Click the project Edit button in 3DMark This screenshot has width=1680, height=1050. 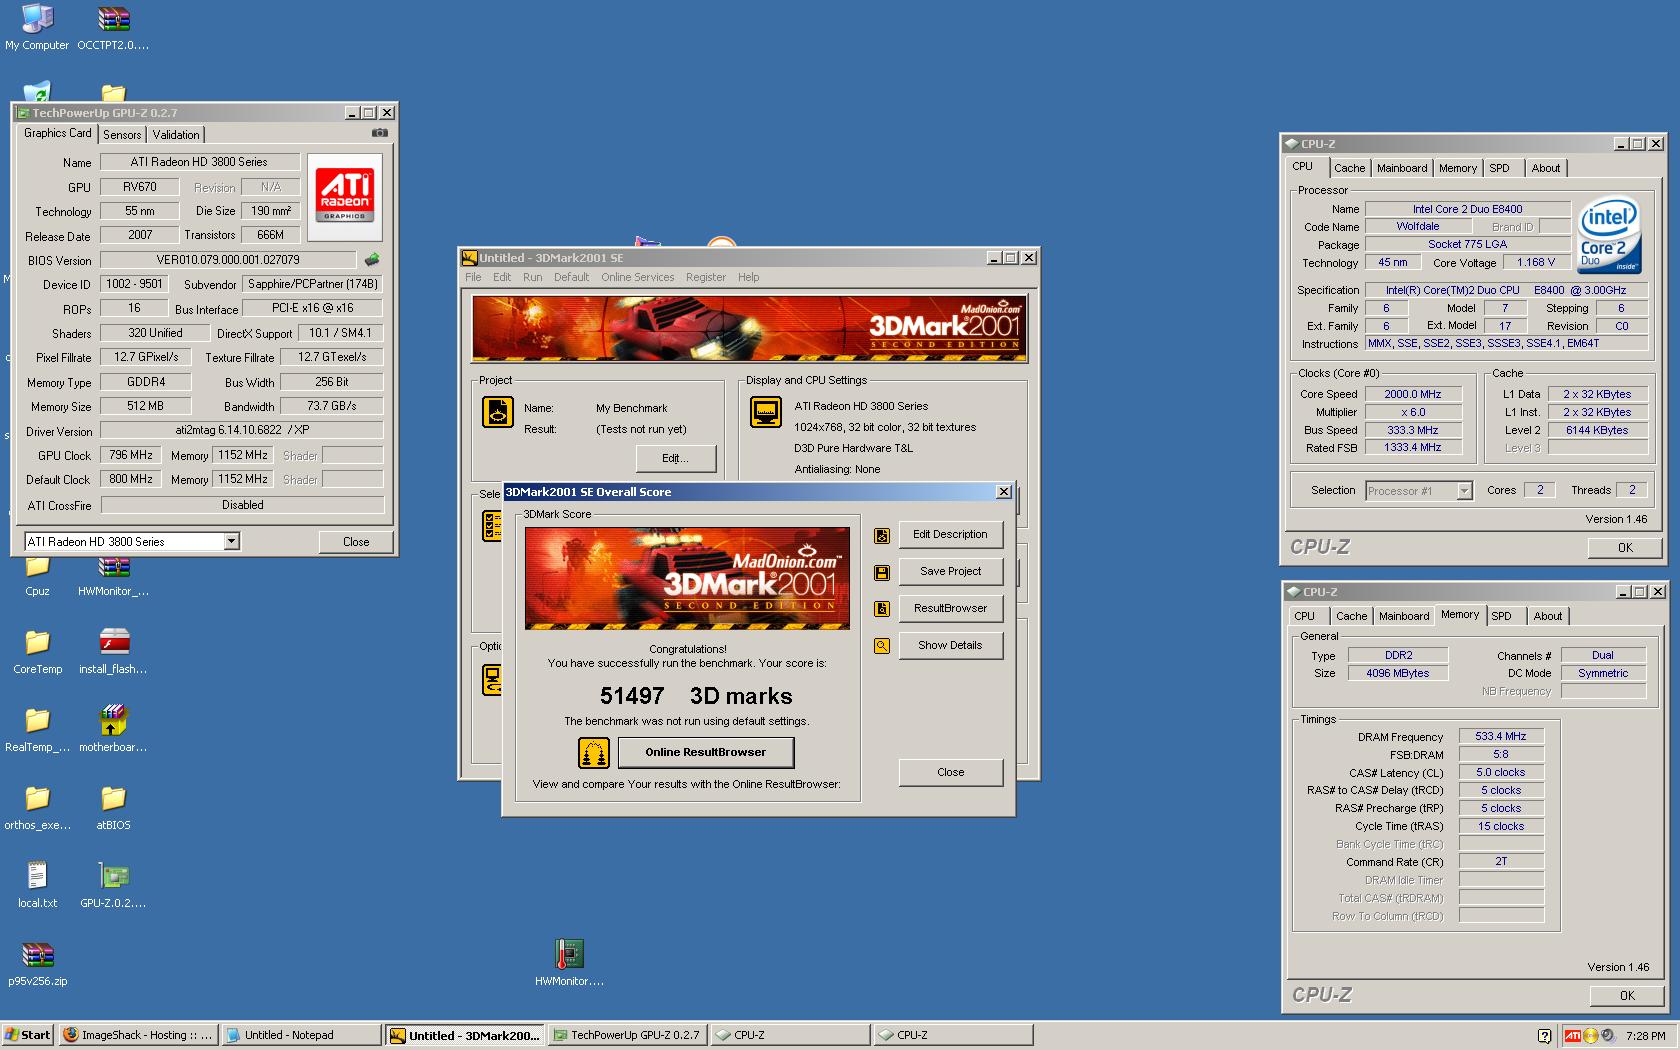coord(675,459)
